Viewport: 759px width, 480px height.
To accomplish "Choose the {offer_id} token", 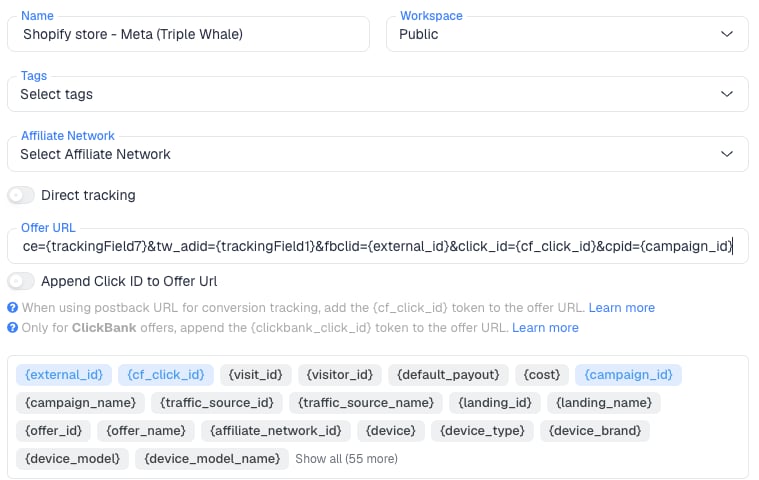I will (53, 431).
